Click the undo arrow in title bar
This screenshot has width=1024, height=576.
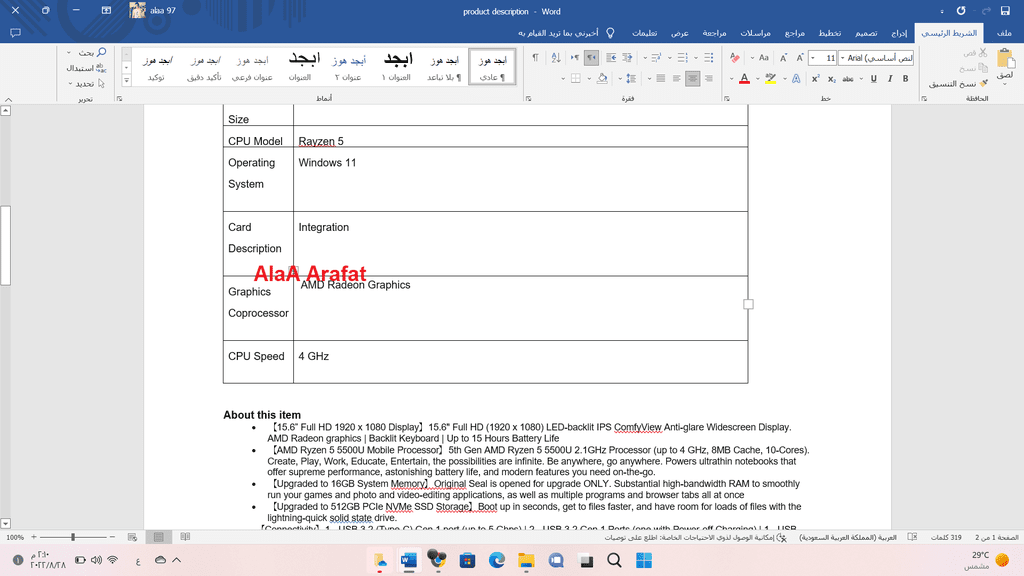pyautogui.click(x=961, y=11)
